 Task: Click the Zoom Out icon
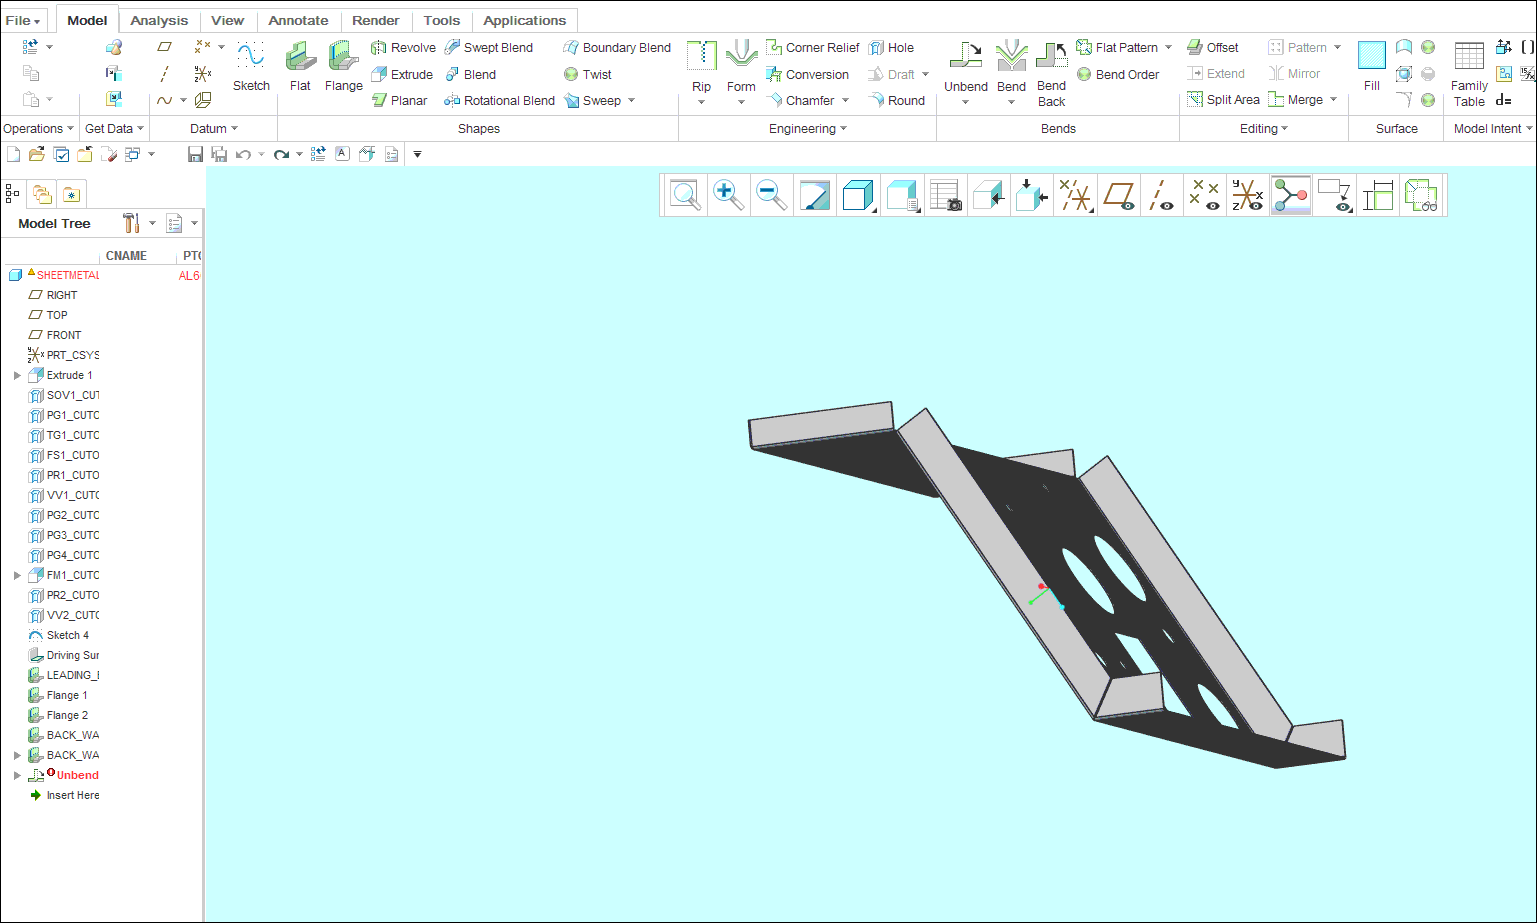pos(771,195)
